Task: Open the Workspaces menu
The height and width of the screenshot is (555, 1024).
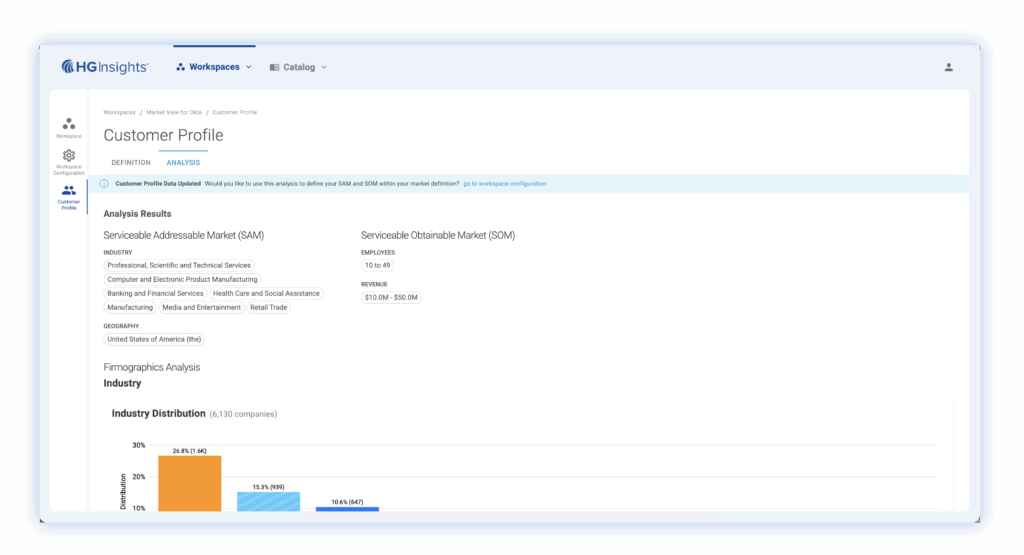Action: (x=214, y=67)
